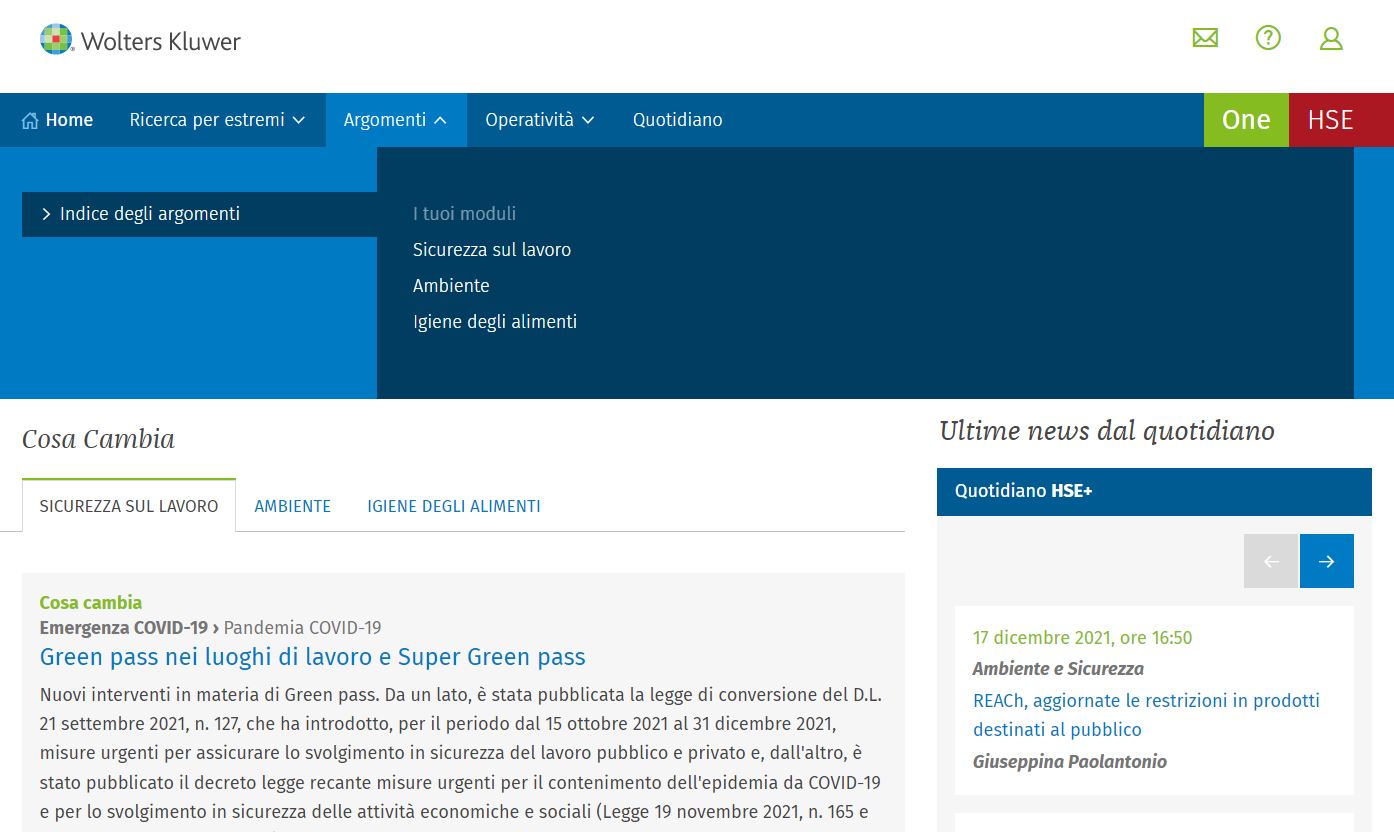Open the Green pass nei luoghi article
Image resolution: width=1394 pixels, height=832 pixels.
pyautogui.click(x=312, y=657)
